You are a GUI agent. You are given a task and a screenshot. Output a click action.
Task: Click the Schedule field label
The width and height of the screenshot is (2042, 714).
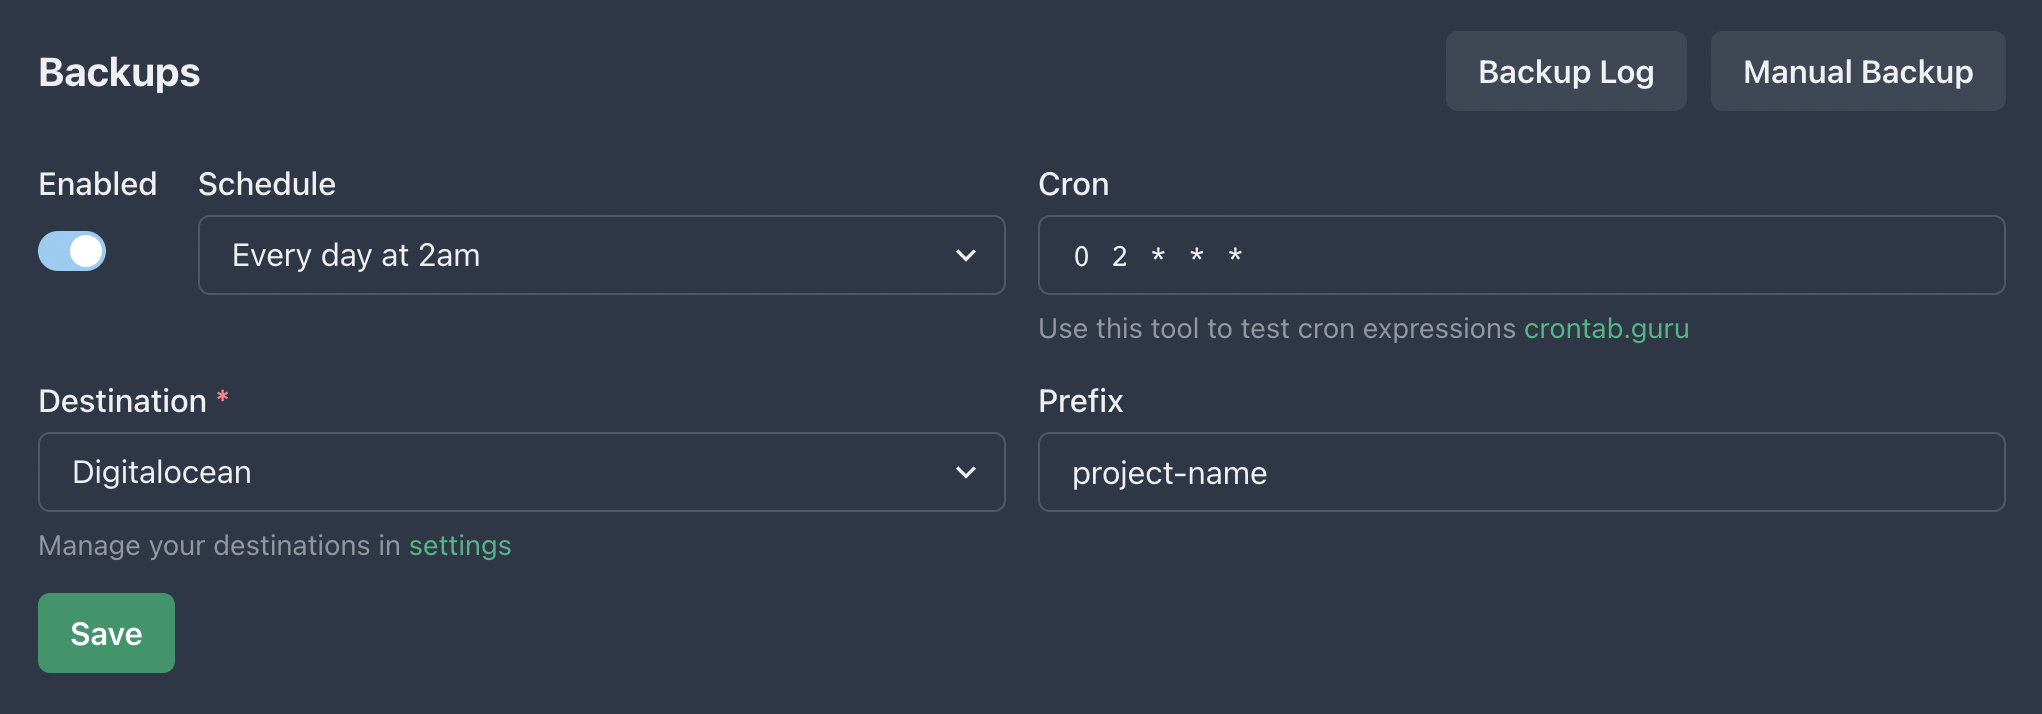266,184
